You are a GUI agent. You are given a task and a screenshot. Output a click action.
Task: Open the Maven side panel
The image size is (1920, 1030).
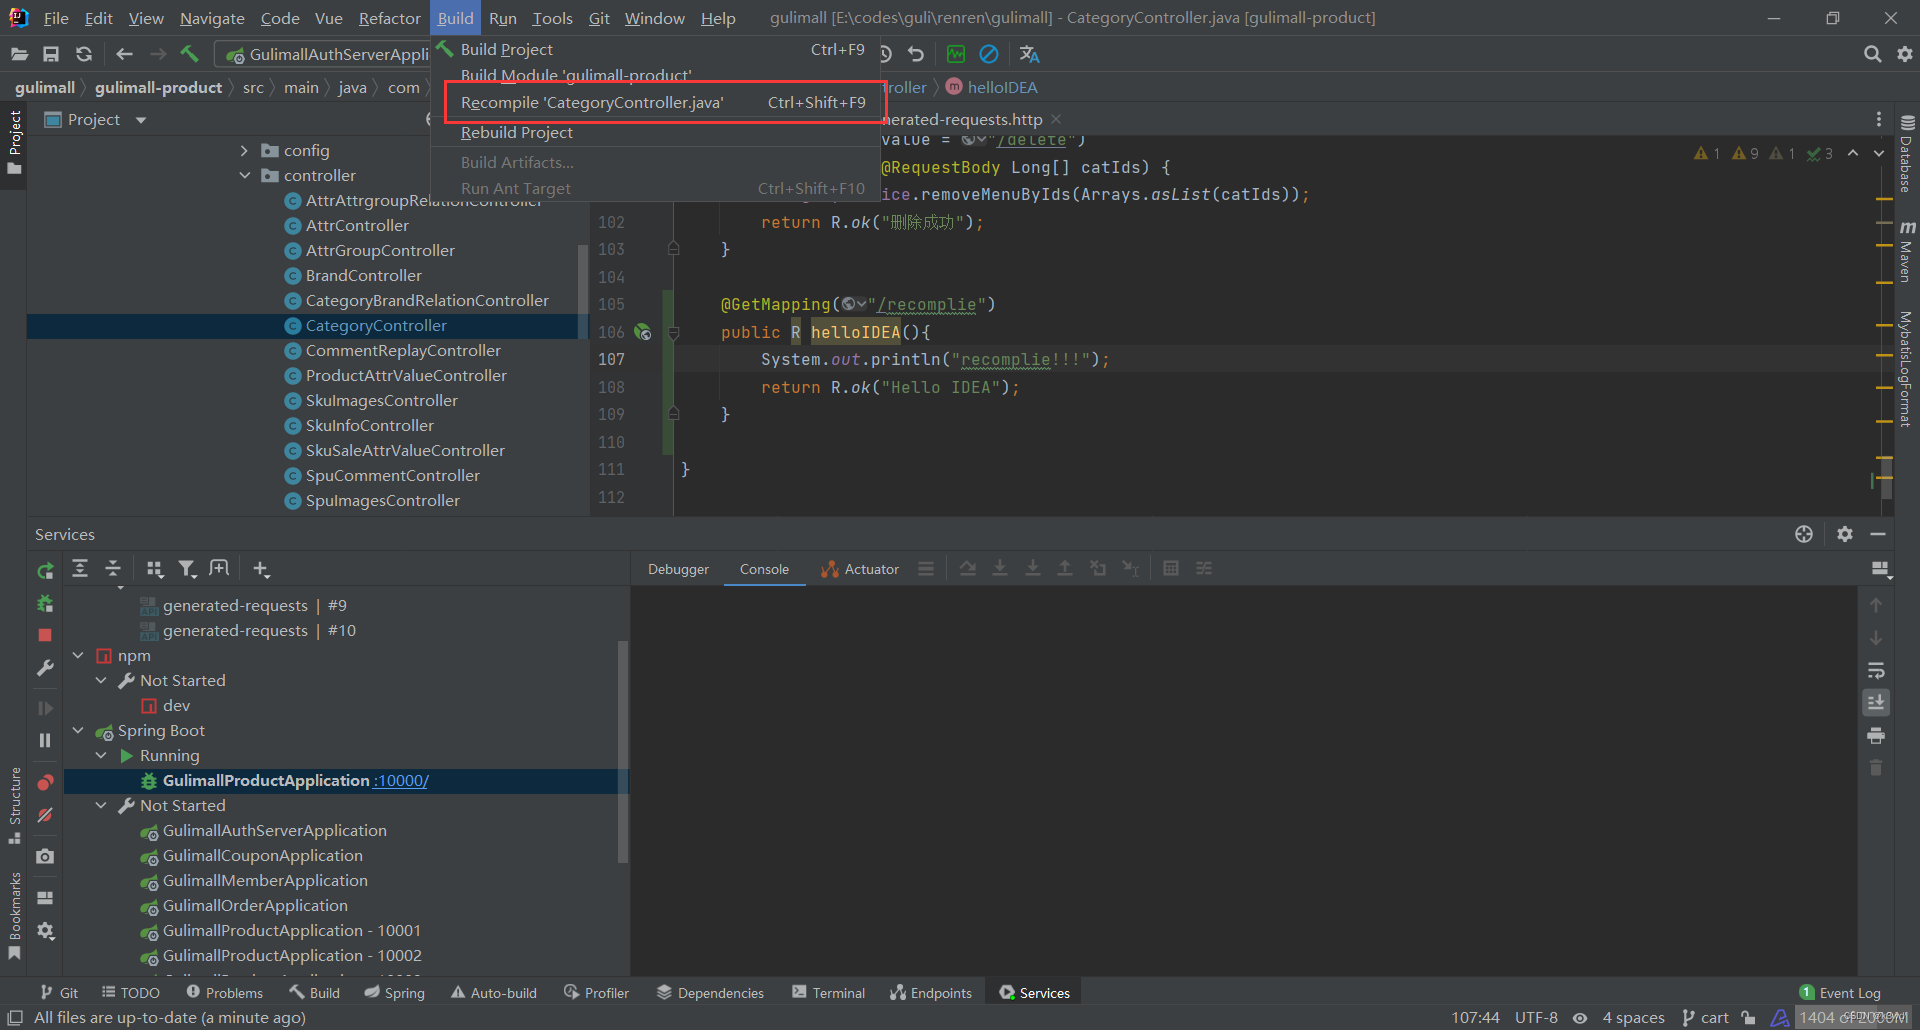tap(1907, 252)
